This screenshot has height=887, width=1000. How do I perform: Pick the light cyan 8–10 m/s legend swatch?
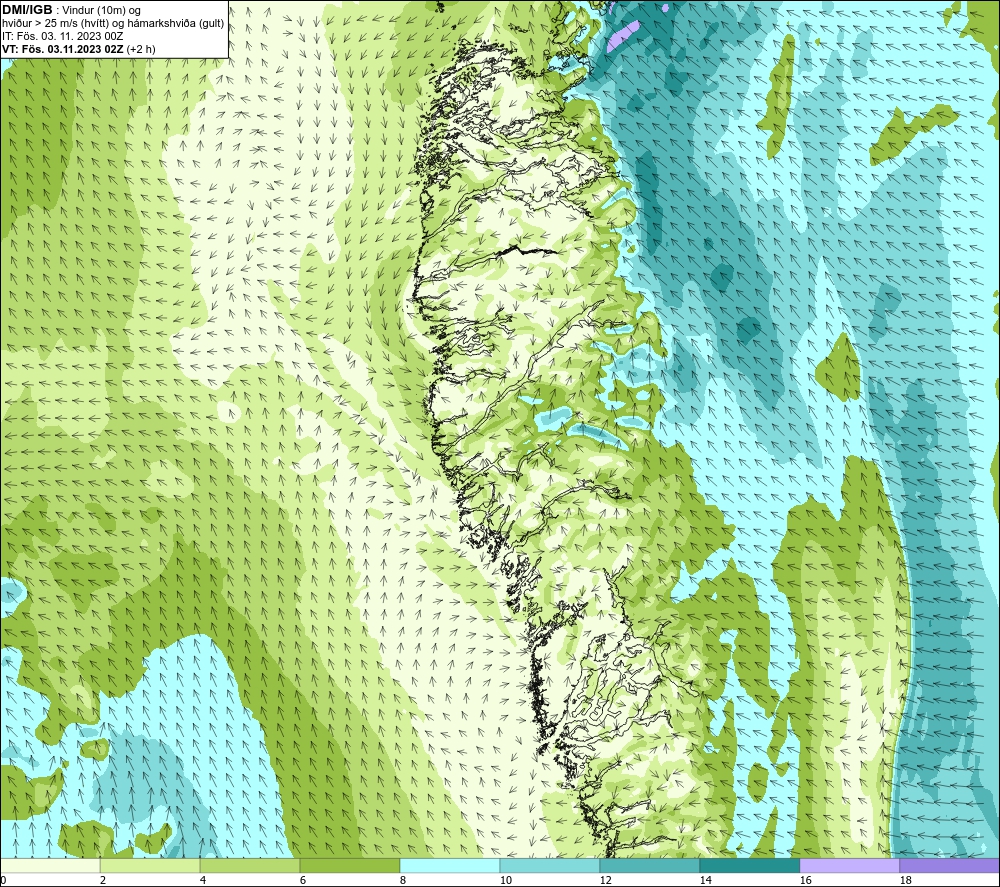coord(450,865)
